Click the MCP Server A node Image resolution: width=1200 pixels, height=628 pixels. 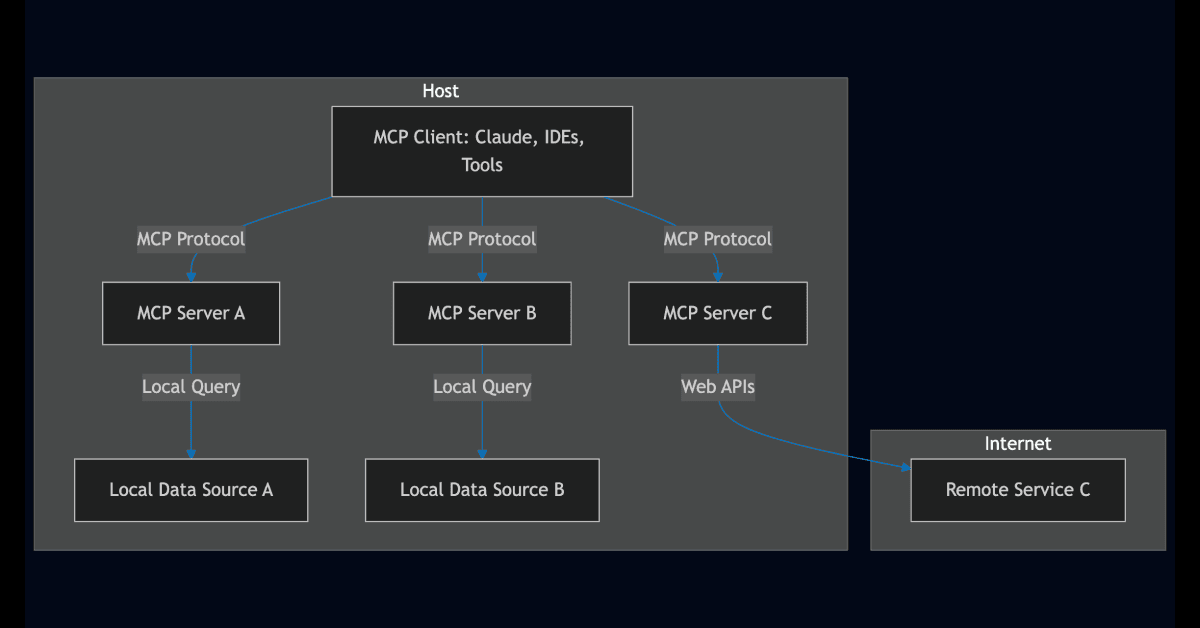(191, 313)
